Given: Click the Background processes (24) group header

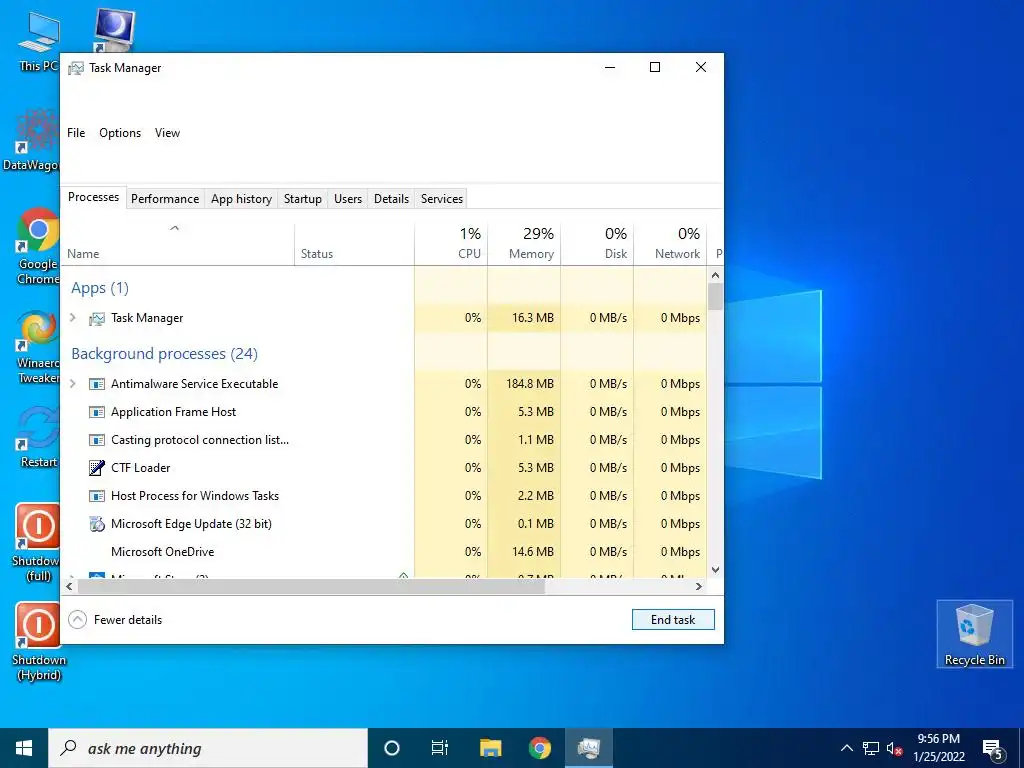Looking at the screenshot, I should (x=165, y=354).
